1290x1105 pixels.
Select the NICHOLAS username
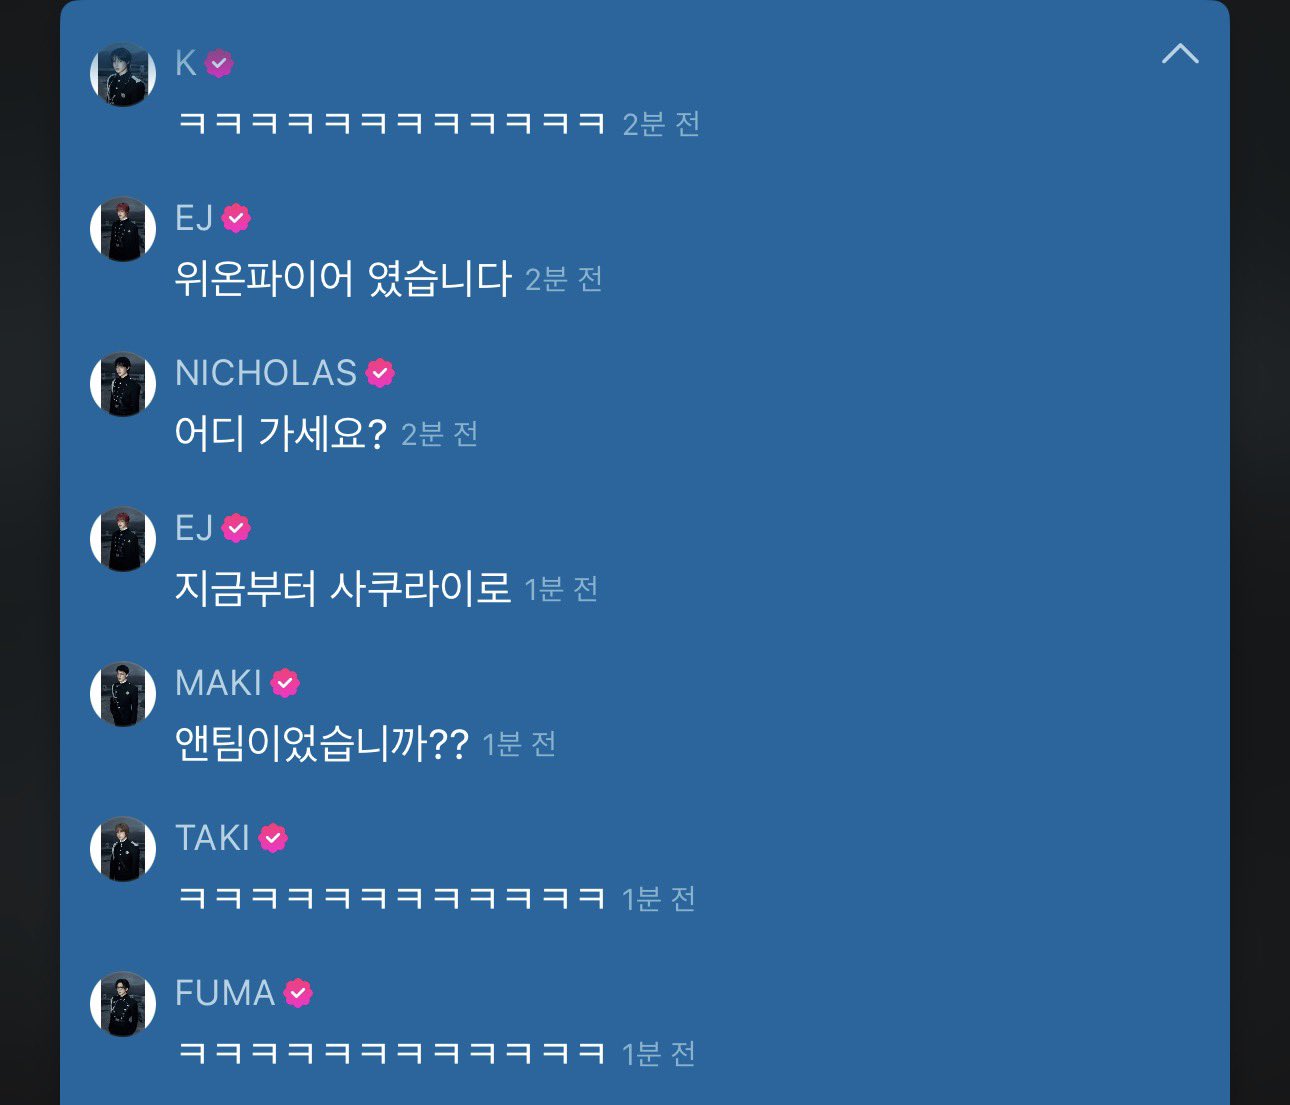[x=266, y=373]
